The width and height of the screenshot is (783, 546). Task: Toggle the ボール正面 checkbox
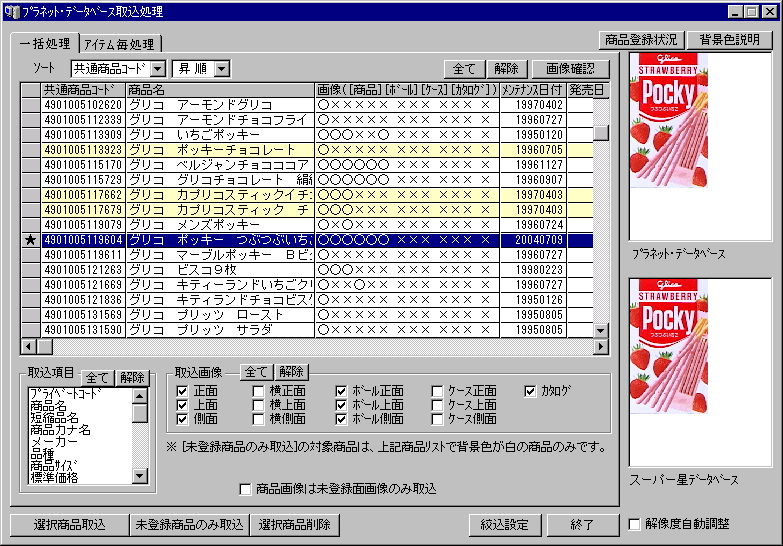(341, 391)
